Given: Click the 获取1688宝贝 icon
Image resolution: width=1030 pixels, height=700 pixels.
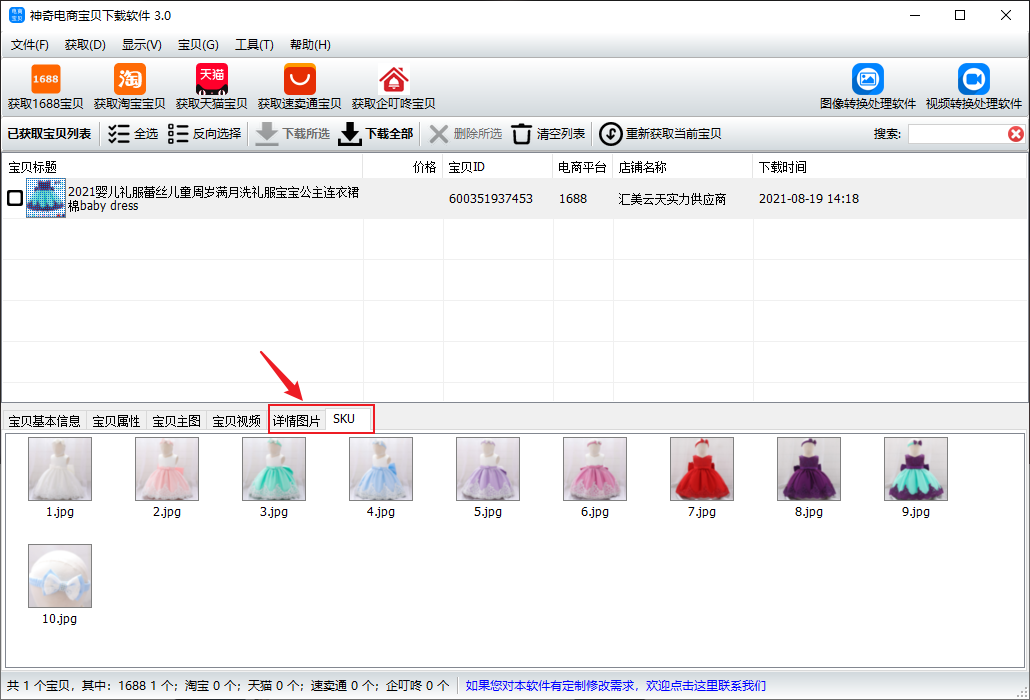Looking at the screenshot, I should point(45,79).
